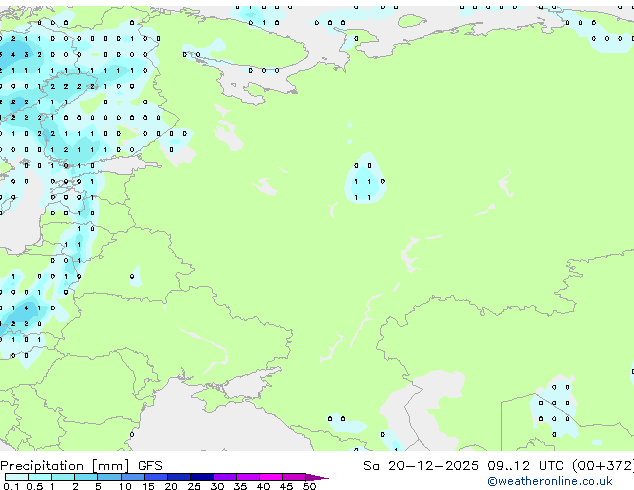Click legend value label '45'

286,486
